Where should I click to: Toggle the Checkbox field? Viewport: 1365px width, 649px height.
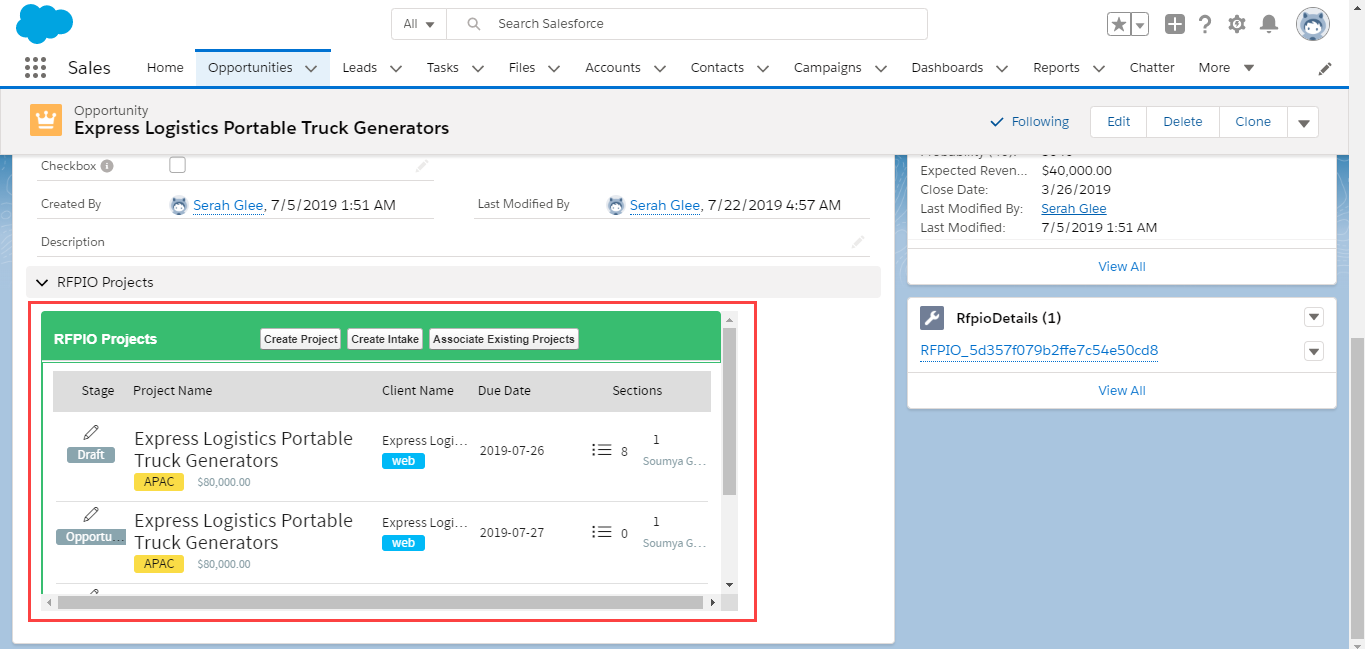click(x=177, y=165)
